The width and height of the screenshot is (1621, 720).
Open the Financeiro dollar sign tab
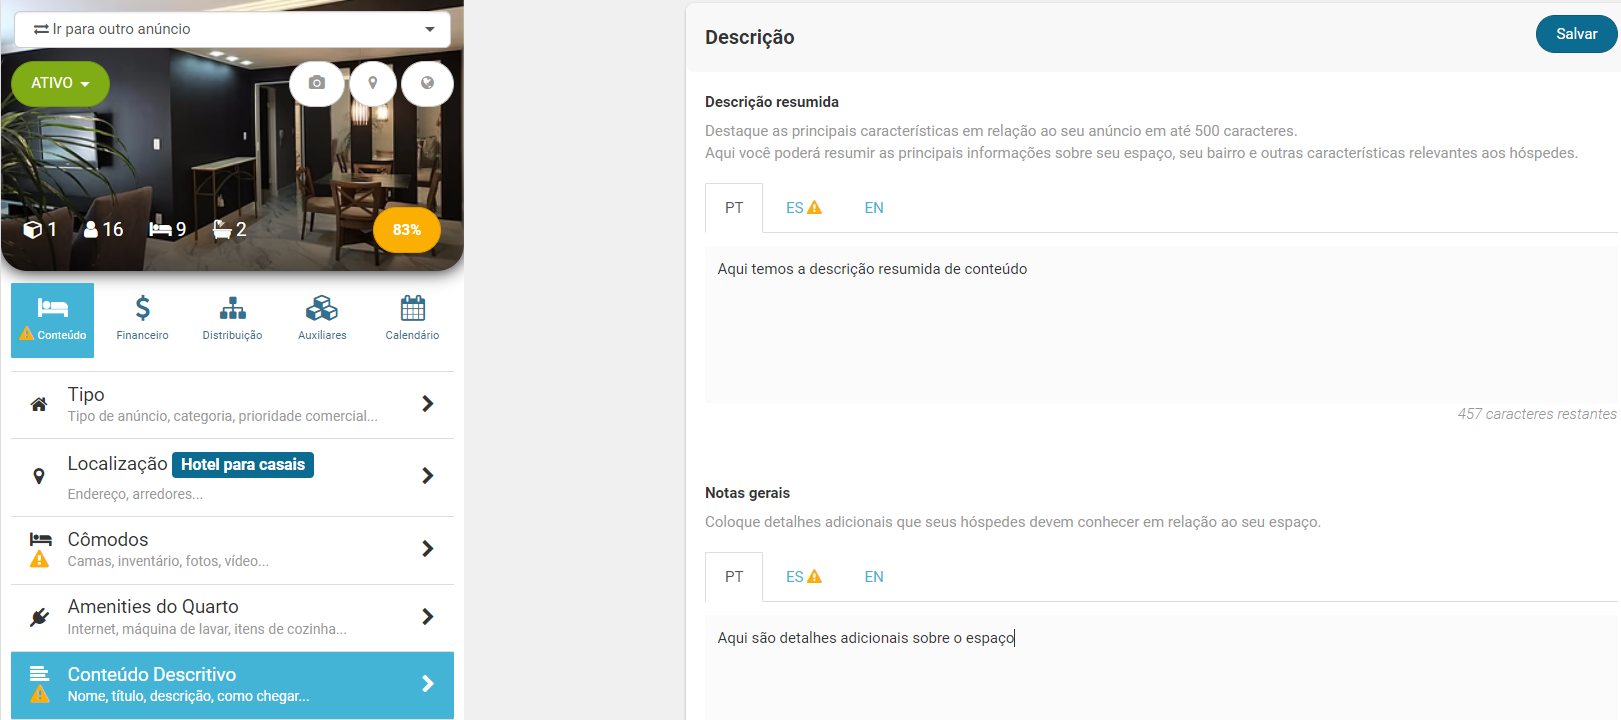142,320
